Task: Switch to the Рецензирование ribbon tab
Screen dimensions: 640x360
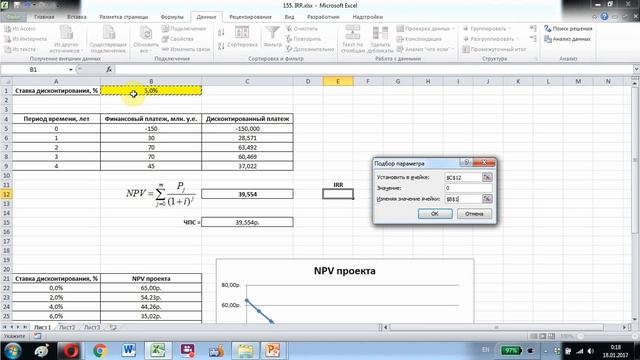Action: click(x=250, y=17)
